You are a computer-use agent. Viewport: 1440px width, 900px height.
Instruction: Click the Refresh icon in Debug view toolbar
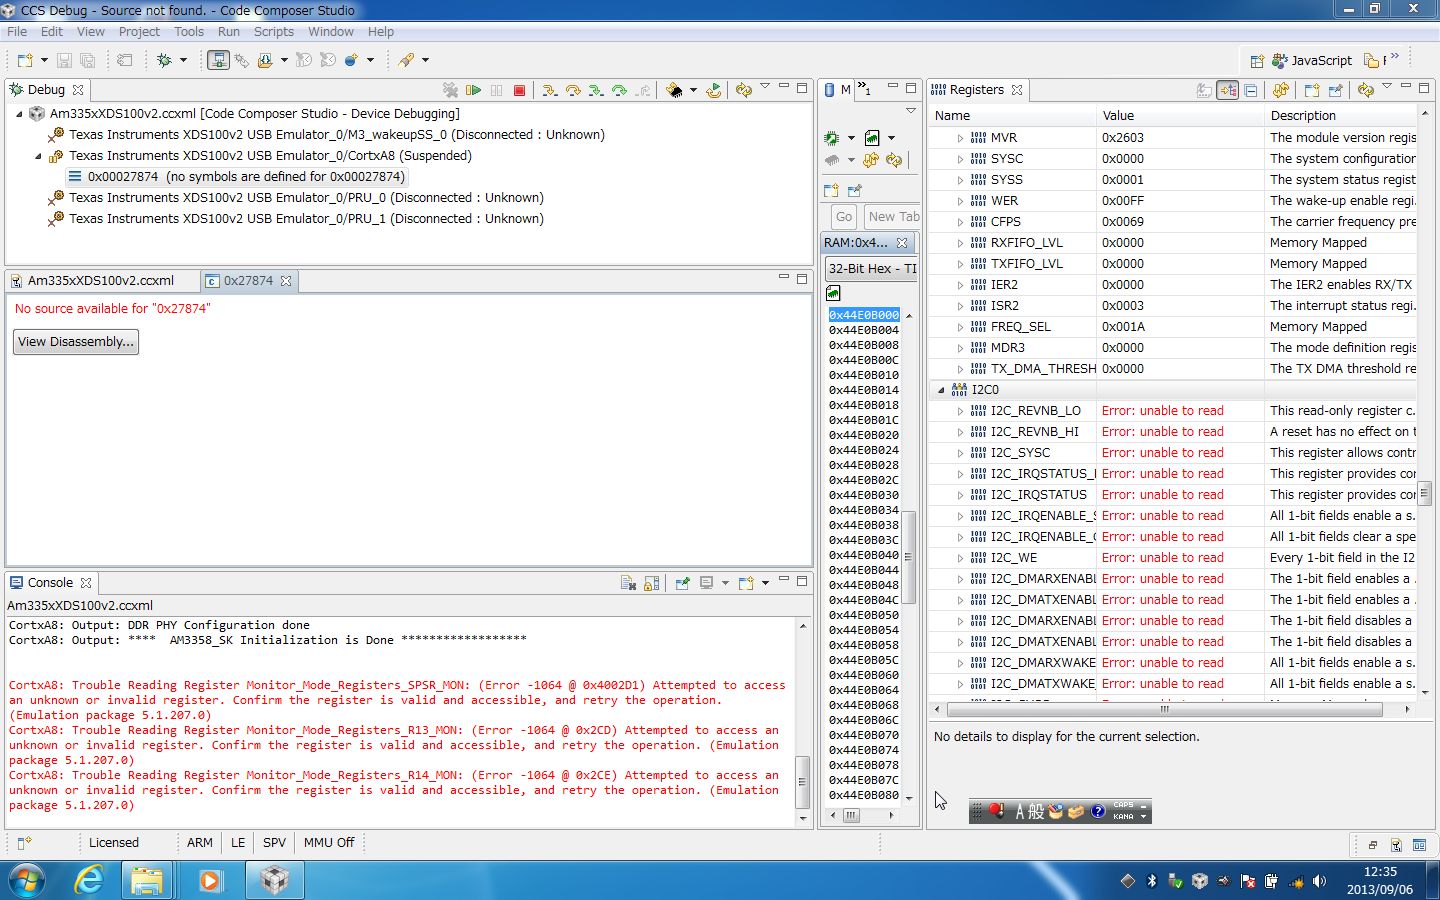coord(743,90)
